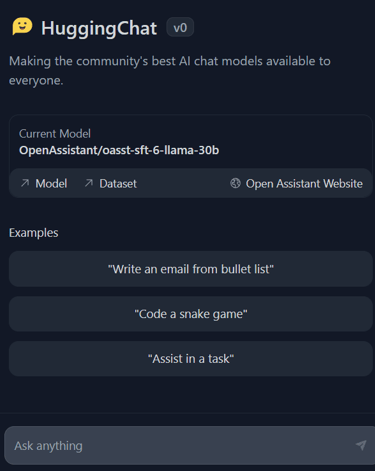This screenshot has height=471, width=375.
Task: Click the v0 version badge
Action: (x=180, y=27)
